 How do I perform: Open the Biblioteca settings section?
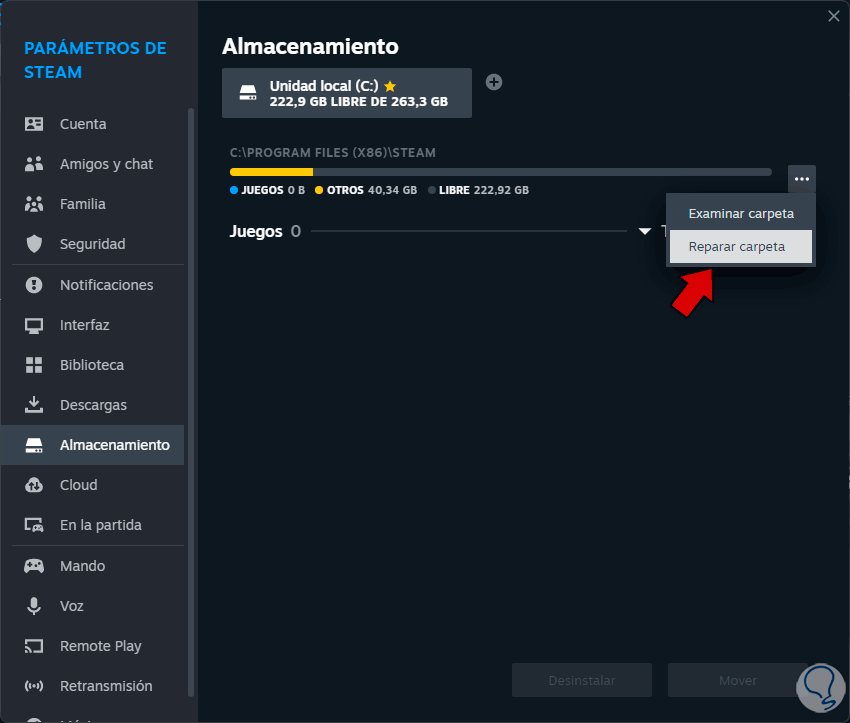tap(93, 365)
